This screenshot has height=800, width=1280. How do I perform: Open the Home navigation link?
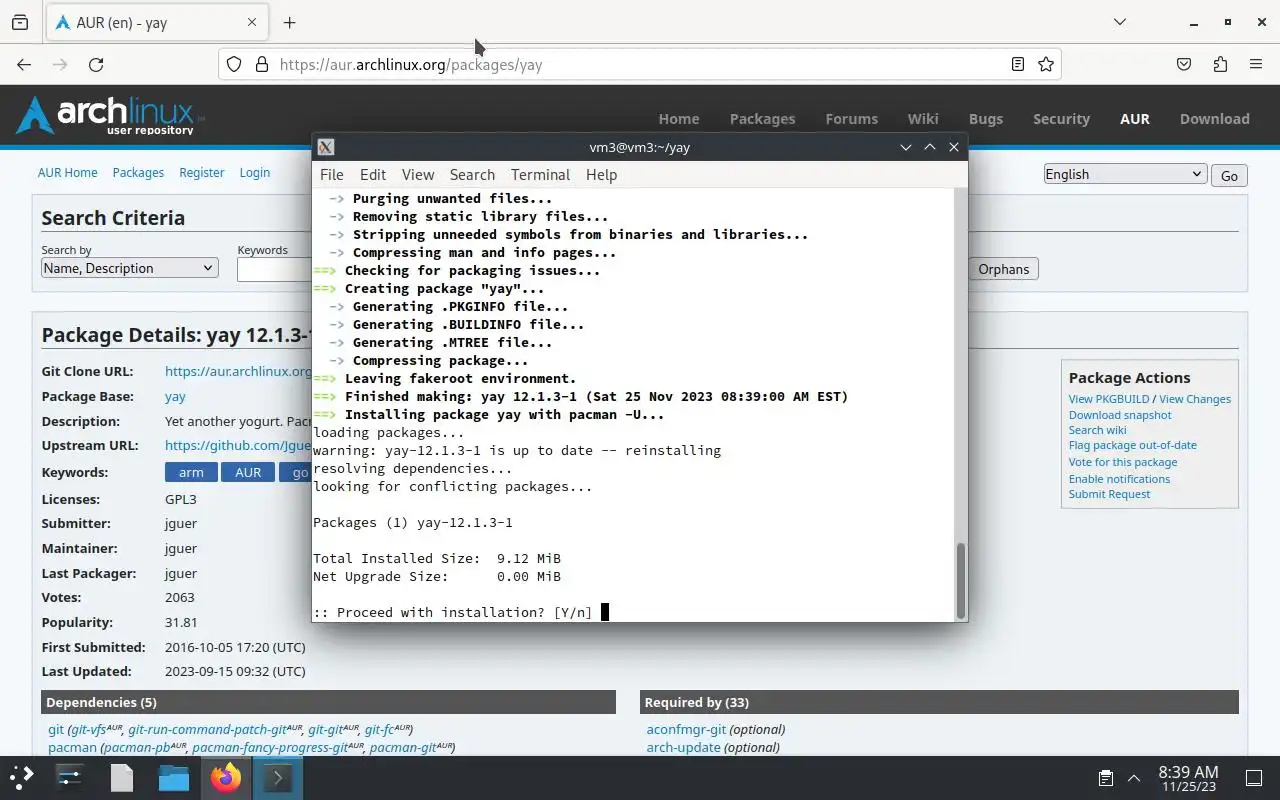679,118
